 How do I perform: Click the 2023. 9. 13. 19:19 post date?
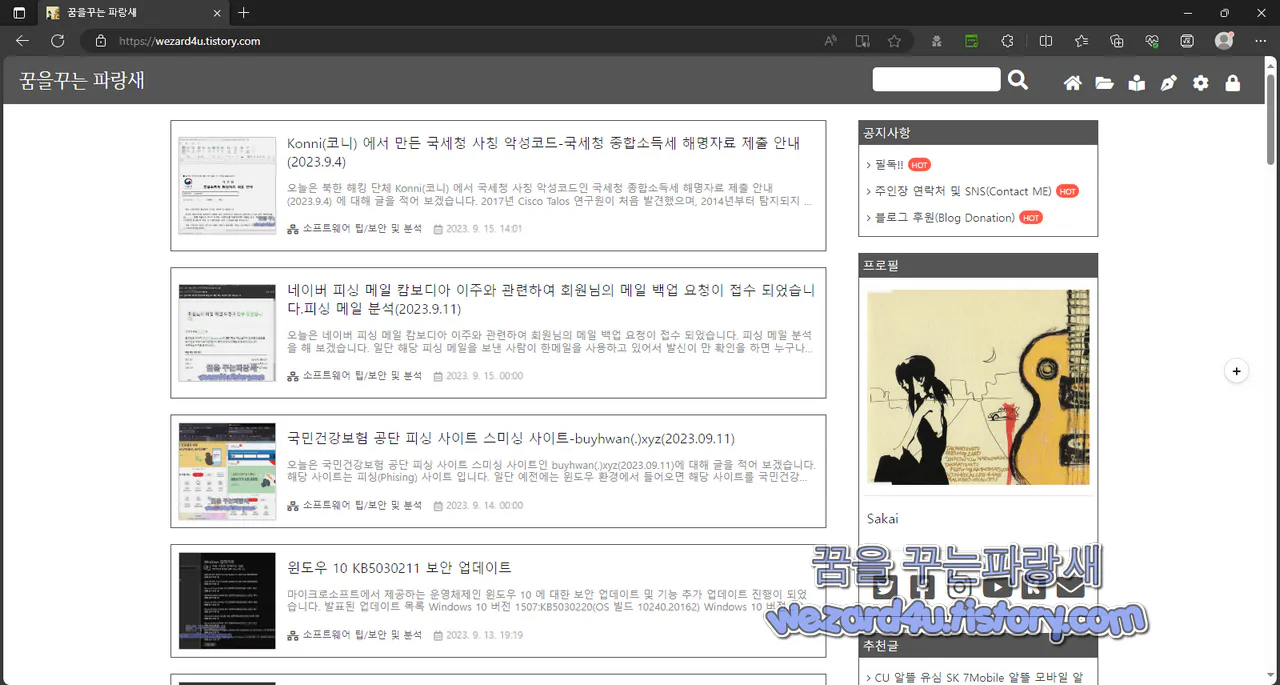point(484,635)
